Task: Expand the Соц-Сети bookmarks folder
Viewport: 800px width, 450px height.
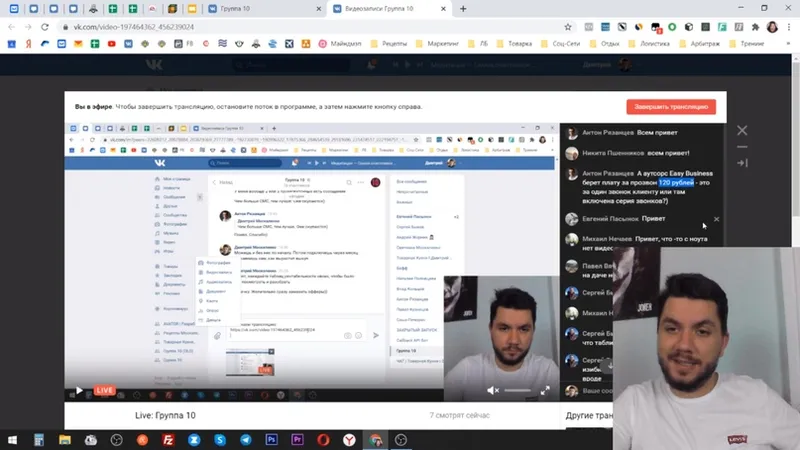Action: point(561,44)
